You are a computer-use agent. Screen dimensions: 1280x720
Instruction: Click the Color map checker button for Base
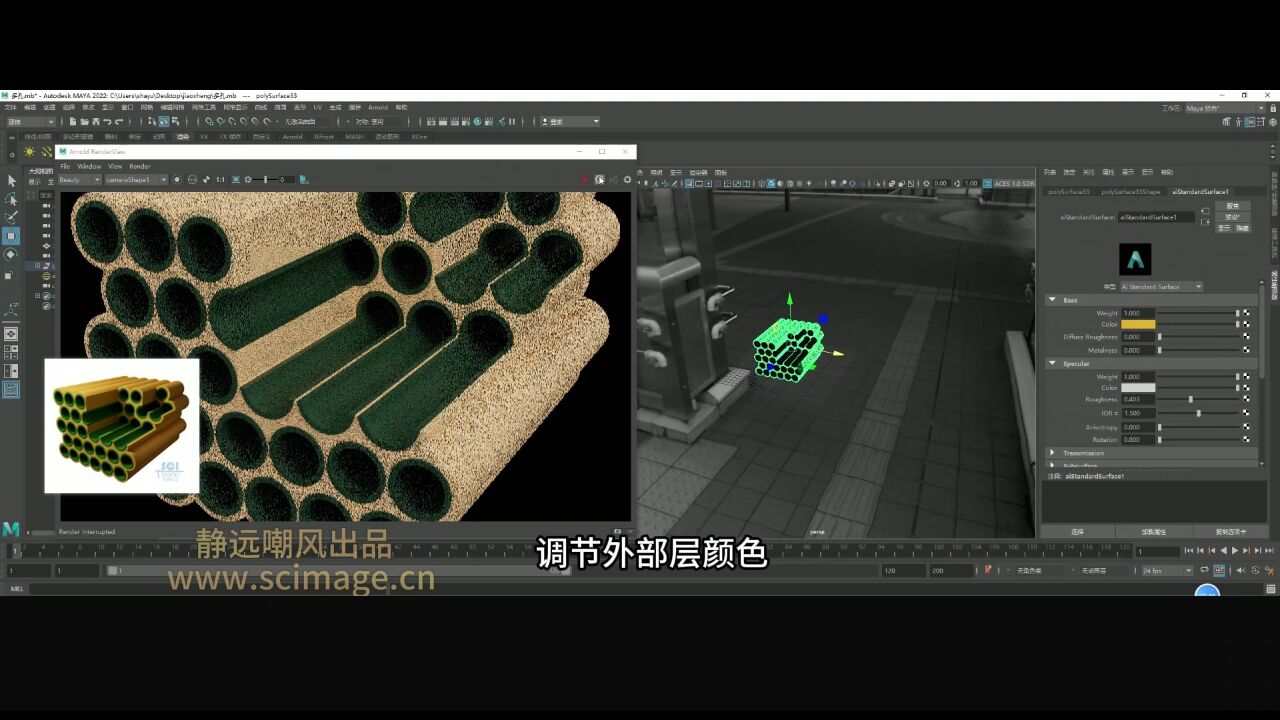pos(1246,324)
